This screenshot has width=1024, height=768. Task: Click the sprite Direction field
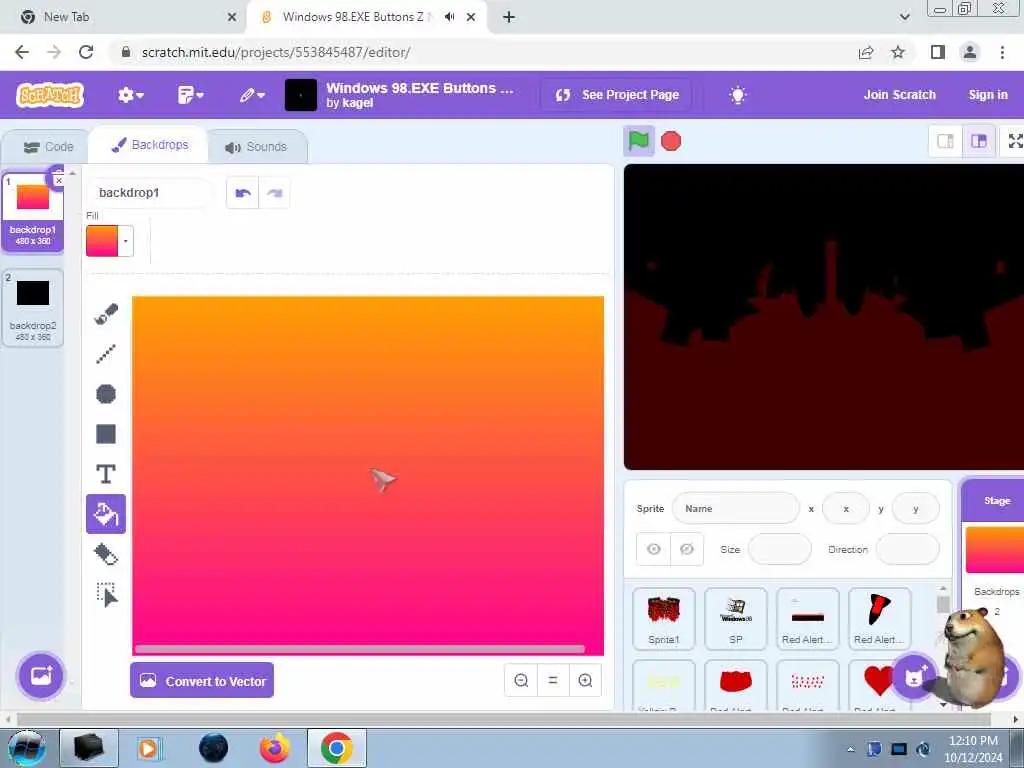point(907,549)
